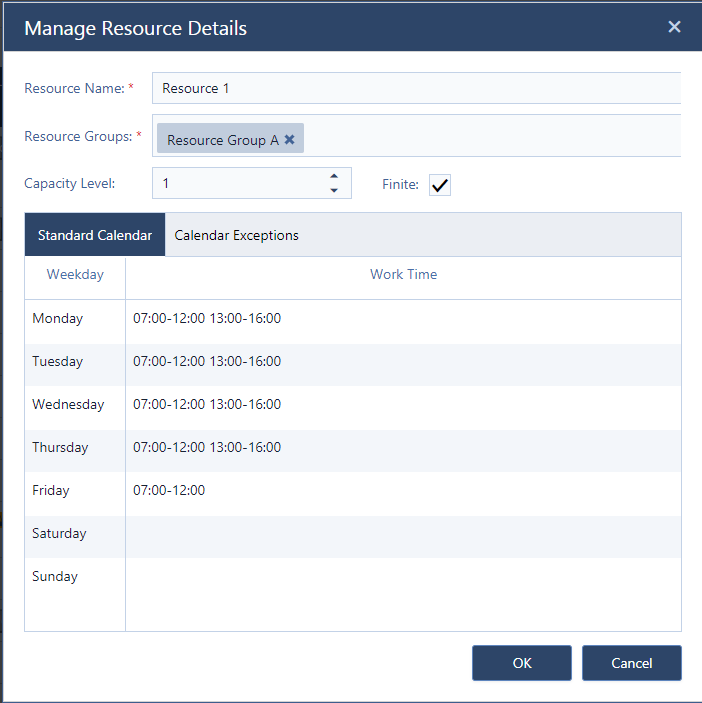Click the Saturday weekday label
This screenshot has width=702, height=703.
click(x=59, y=534)
